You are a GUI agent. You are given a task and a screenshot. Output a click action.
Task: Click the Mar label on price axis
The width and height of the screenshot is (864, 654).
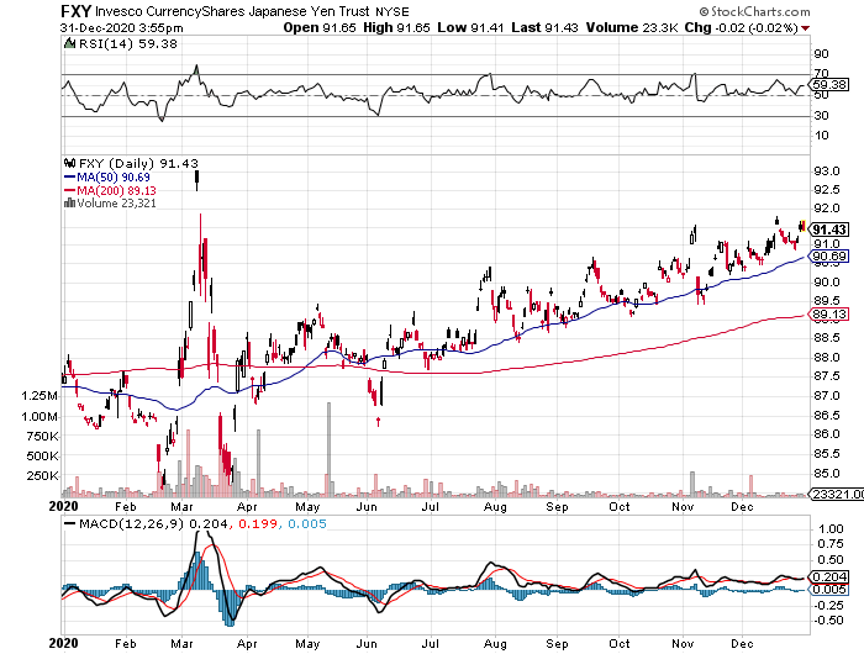click(182, 507)
